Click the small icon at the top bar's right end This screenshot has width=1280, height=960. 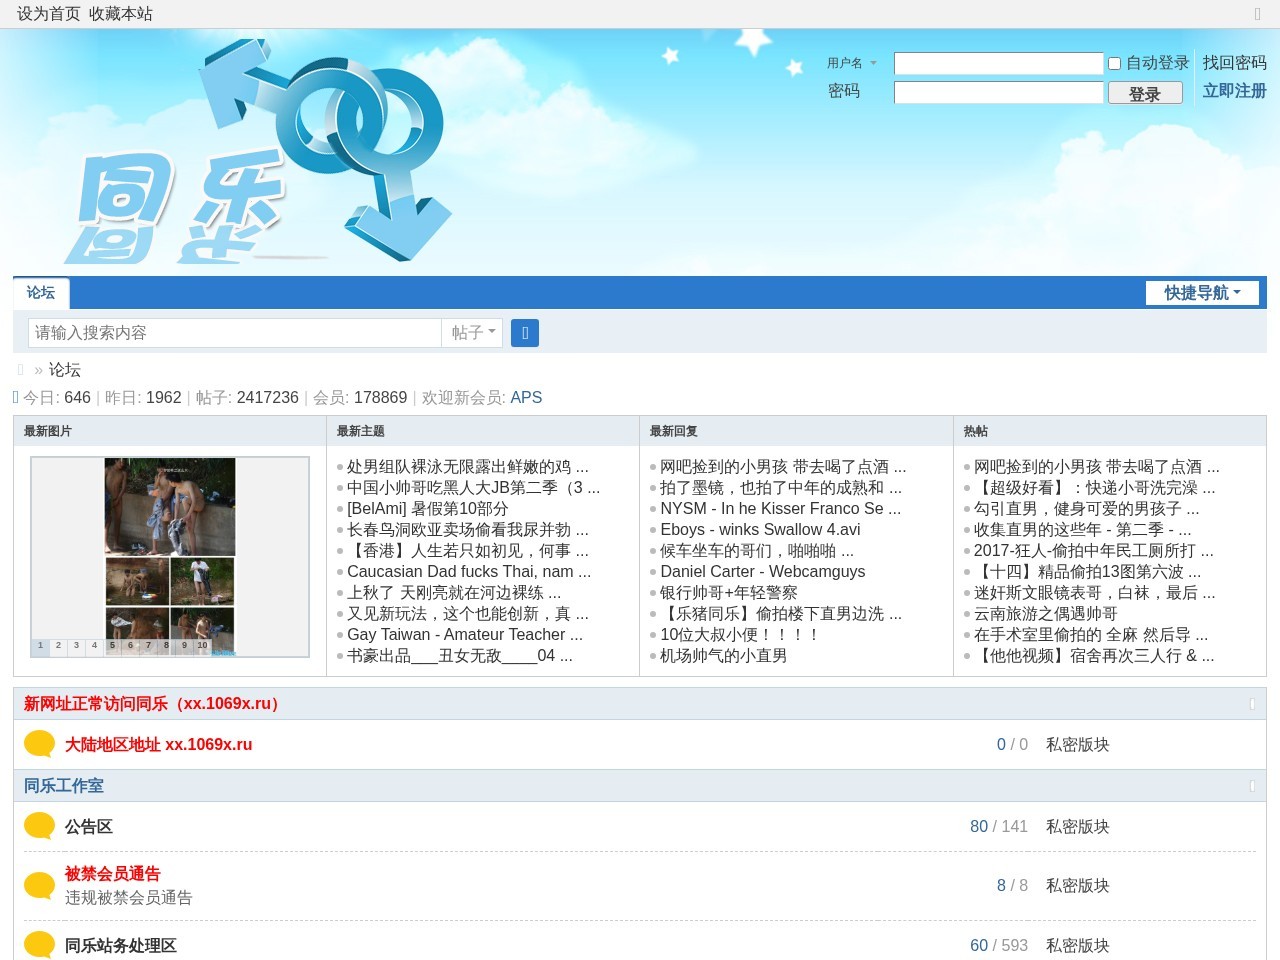pos(1258,14)
